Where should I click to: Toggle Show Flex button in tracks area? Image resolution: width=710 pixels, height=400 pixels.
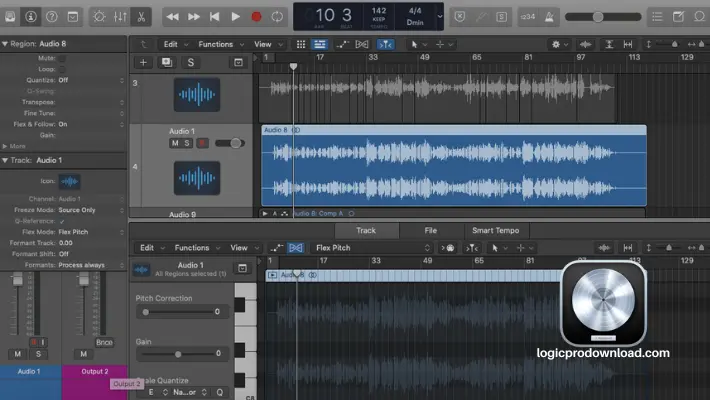[362, 44]
